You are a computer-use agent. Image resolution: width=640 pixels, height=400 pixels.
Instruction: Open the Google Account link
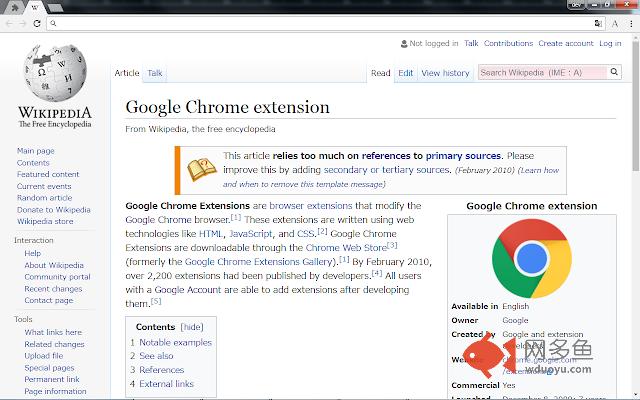188,290
